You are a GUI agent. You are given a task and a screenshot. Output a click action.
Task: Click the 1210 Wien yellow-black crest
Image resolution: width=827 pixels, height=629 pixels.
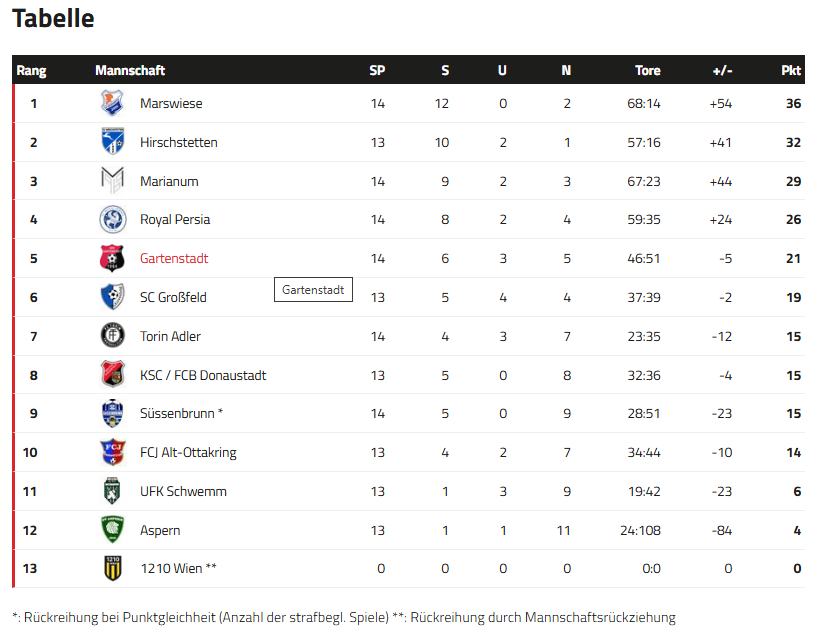pyautogui.click(x=112, y=568)
